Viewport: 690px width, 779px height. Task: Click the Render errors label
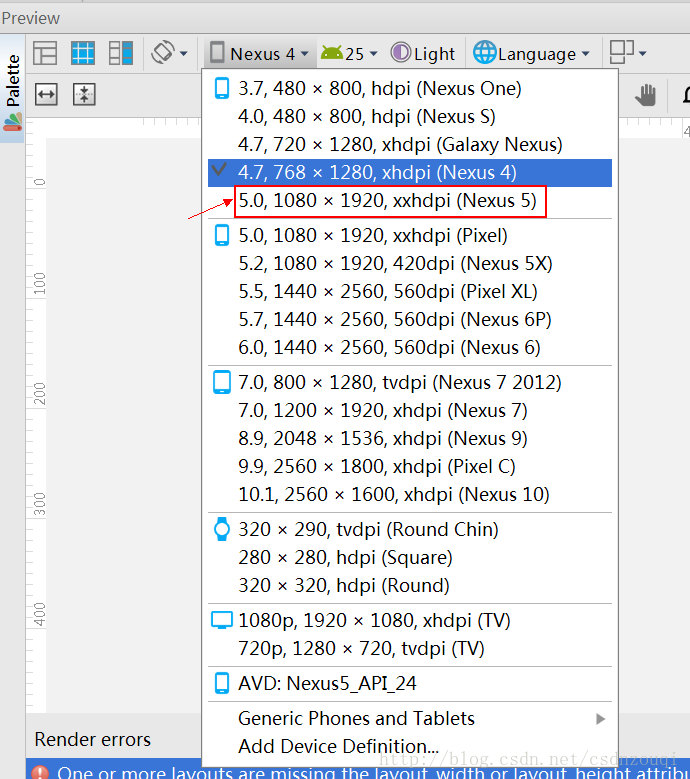coord(93,740)
